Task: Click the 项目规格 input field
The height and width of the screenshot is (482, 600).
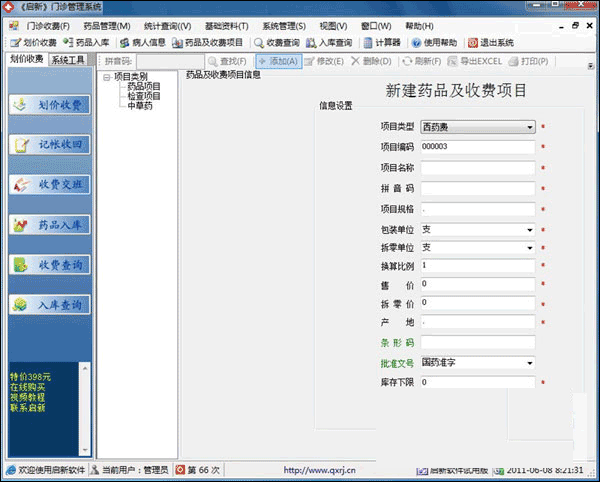Action: point(478,209)
